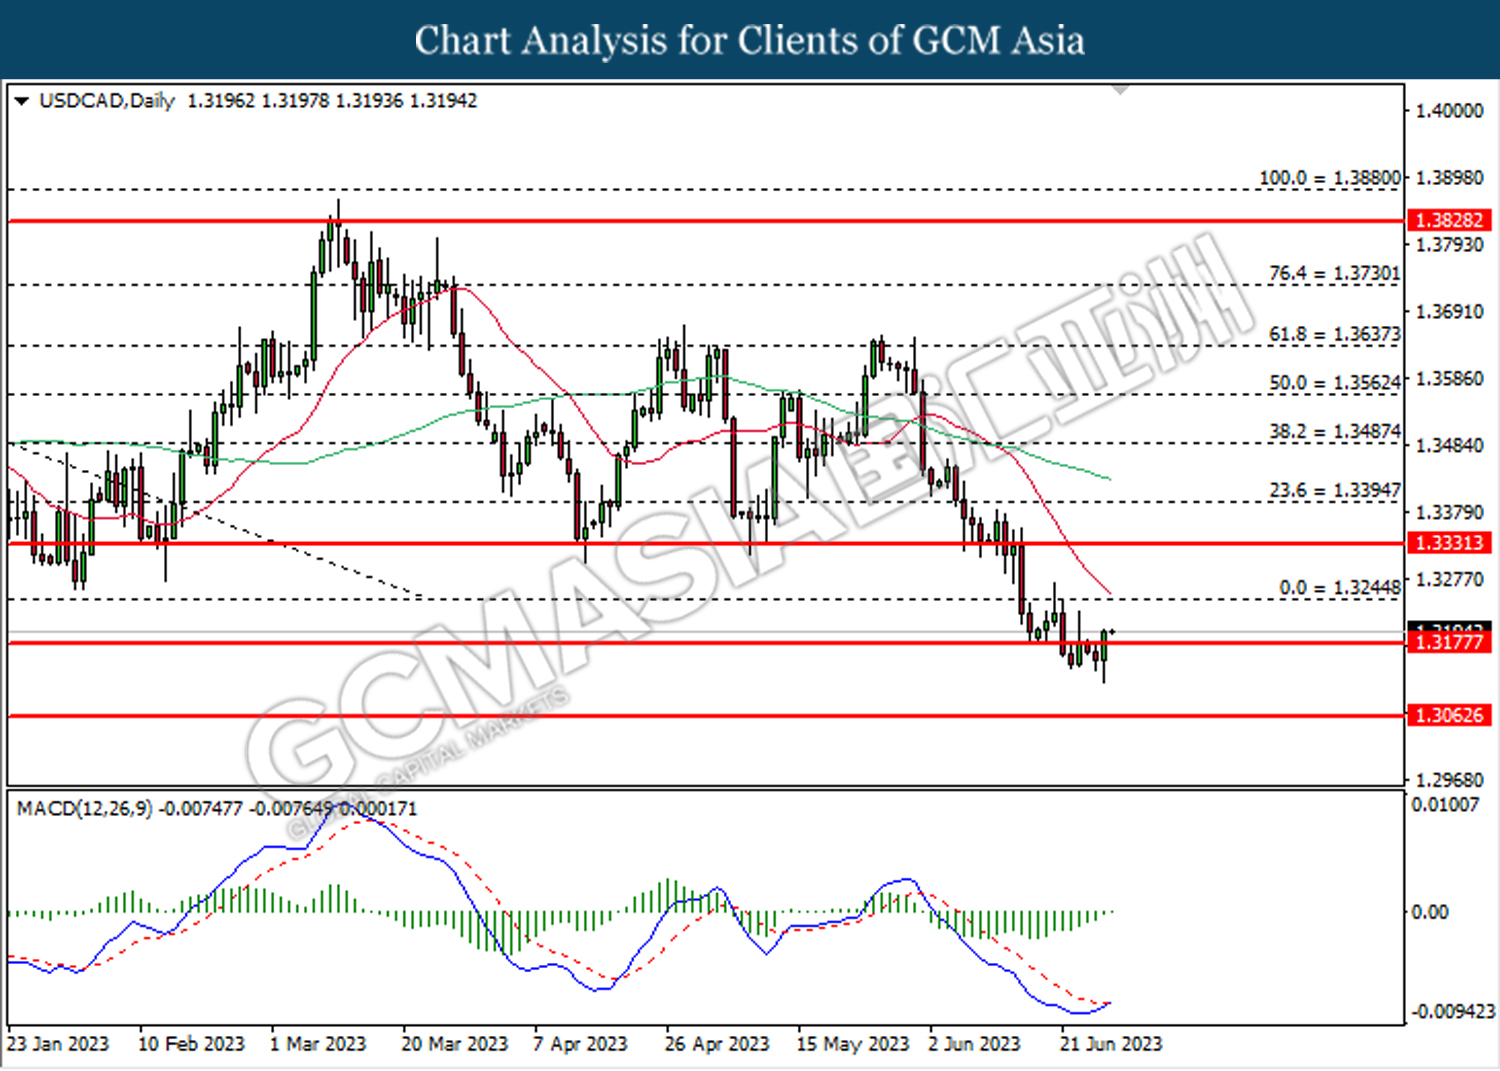Click the red 1.33313 price tag
This screenshot has height=1071, width=1500.
1449,543
